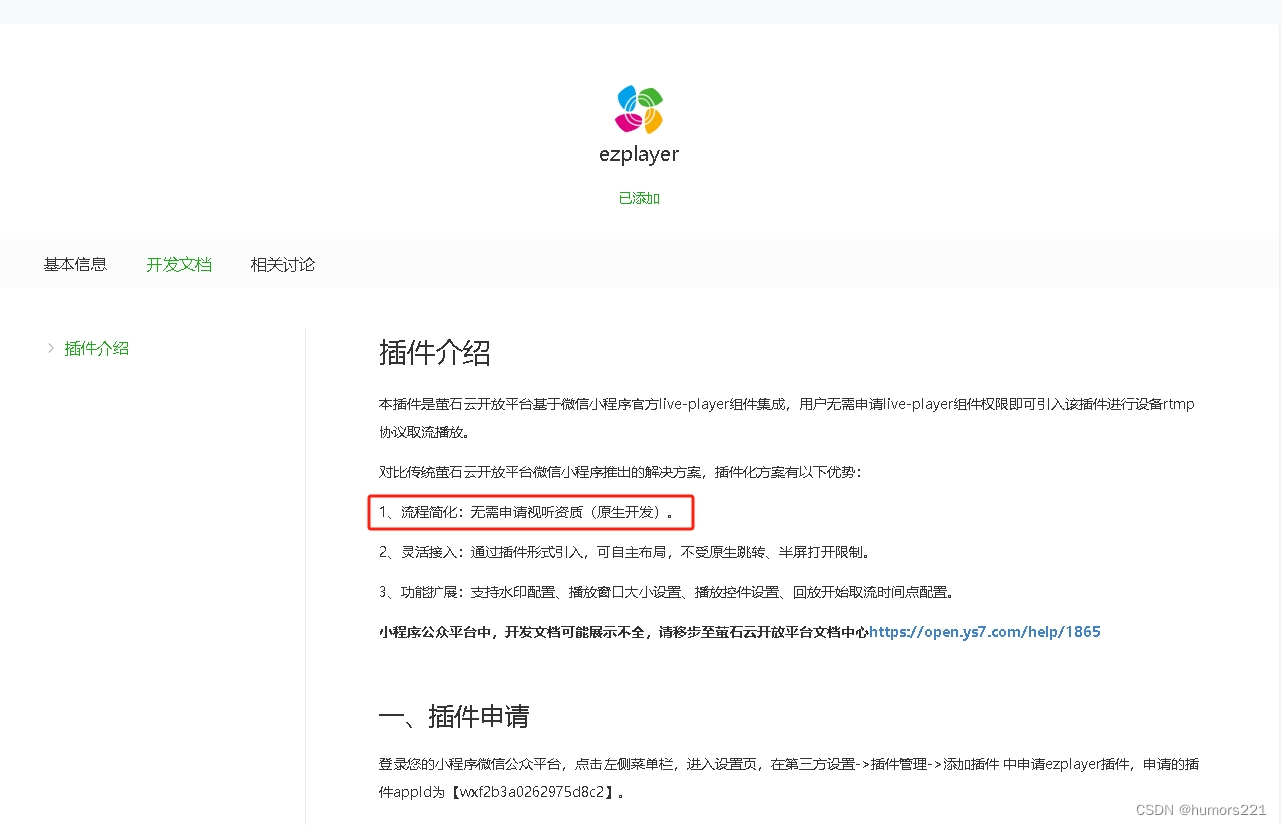1282x825 pixels.
Task: Switch to the 开发文档 tab
Action: (x=179, y=265)
